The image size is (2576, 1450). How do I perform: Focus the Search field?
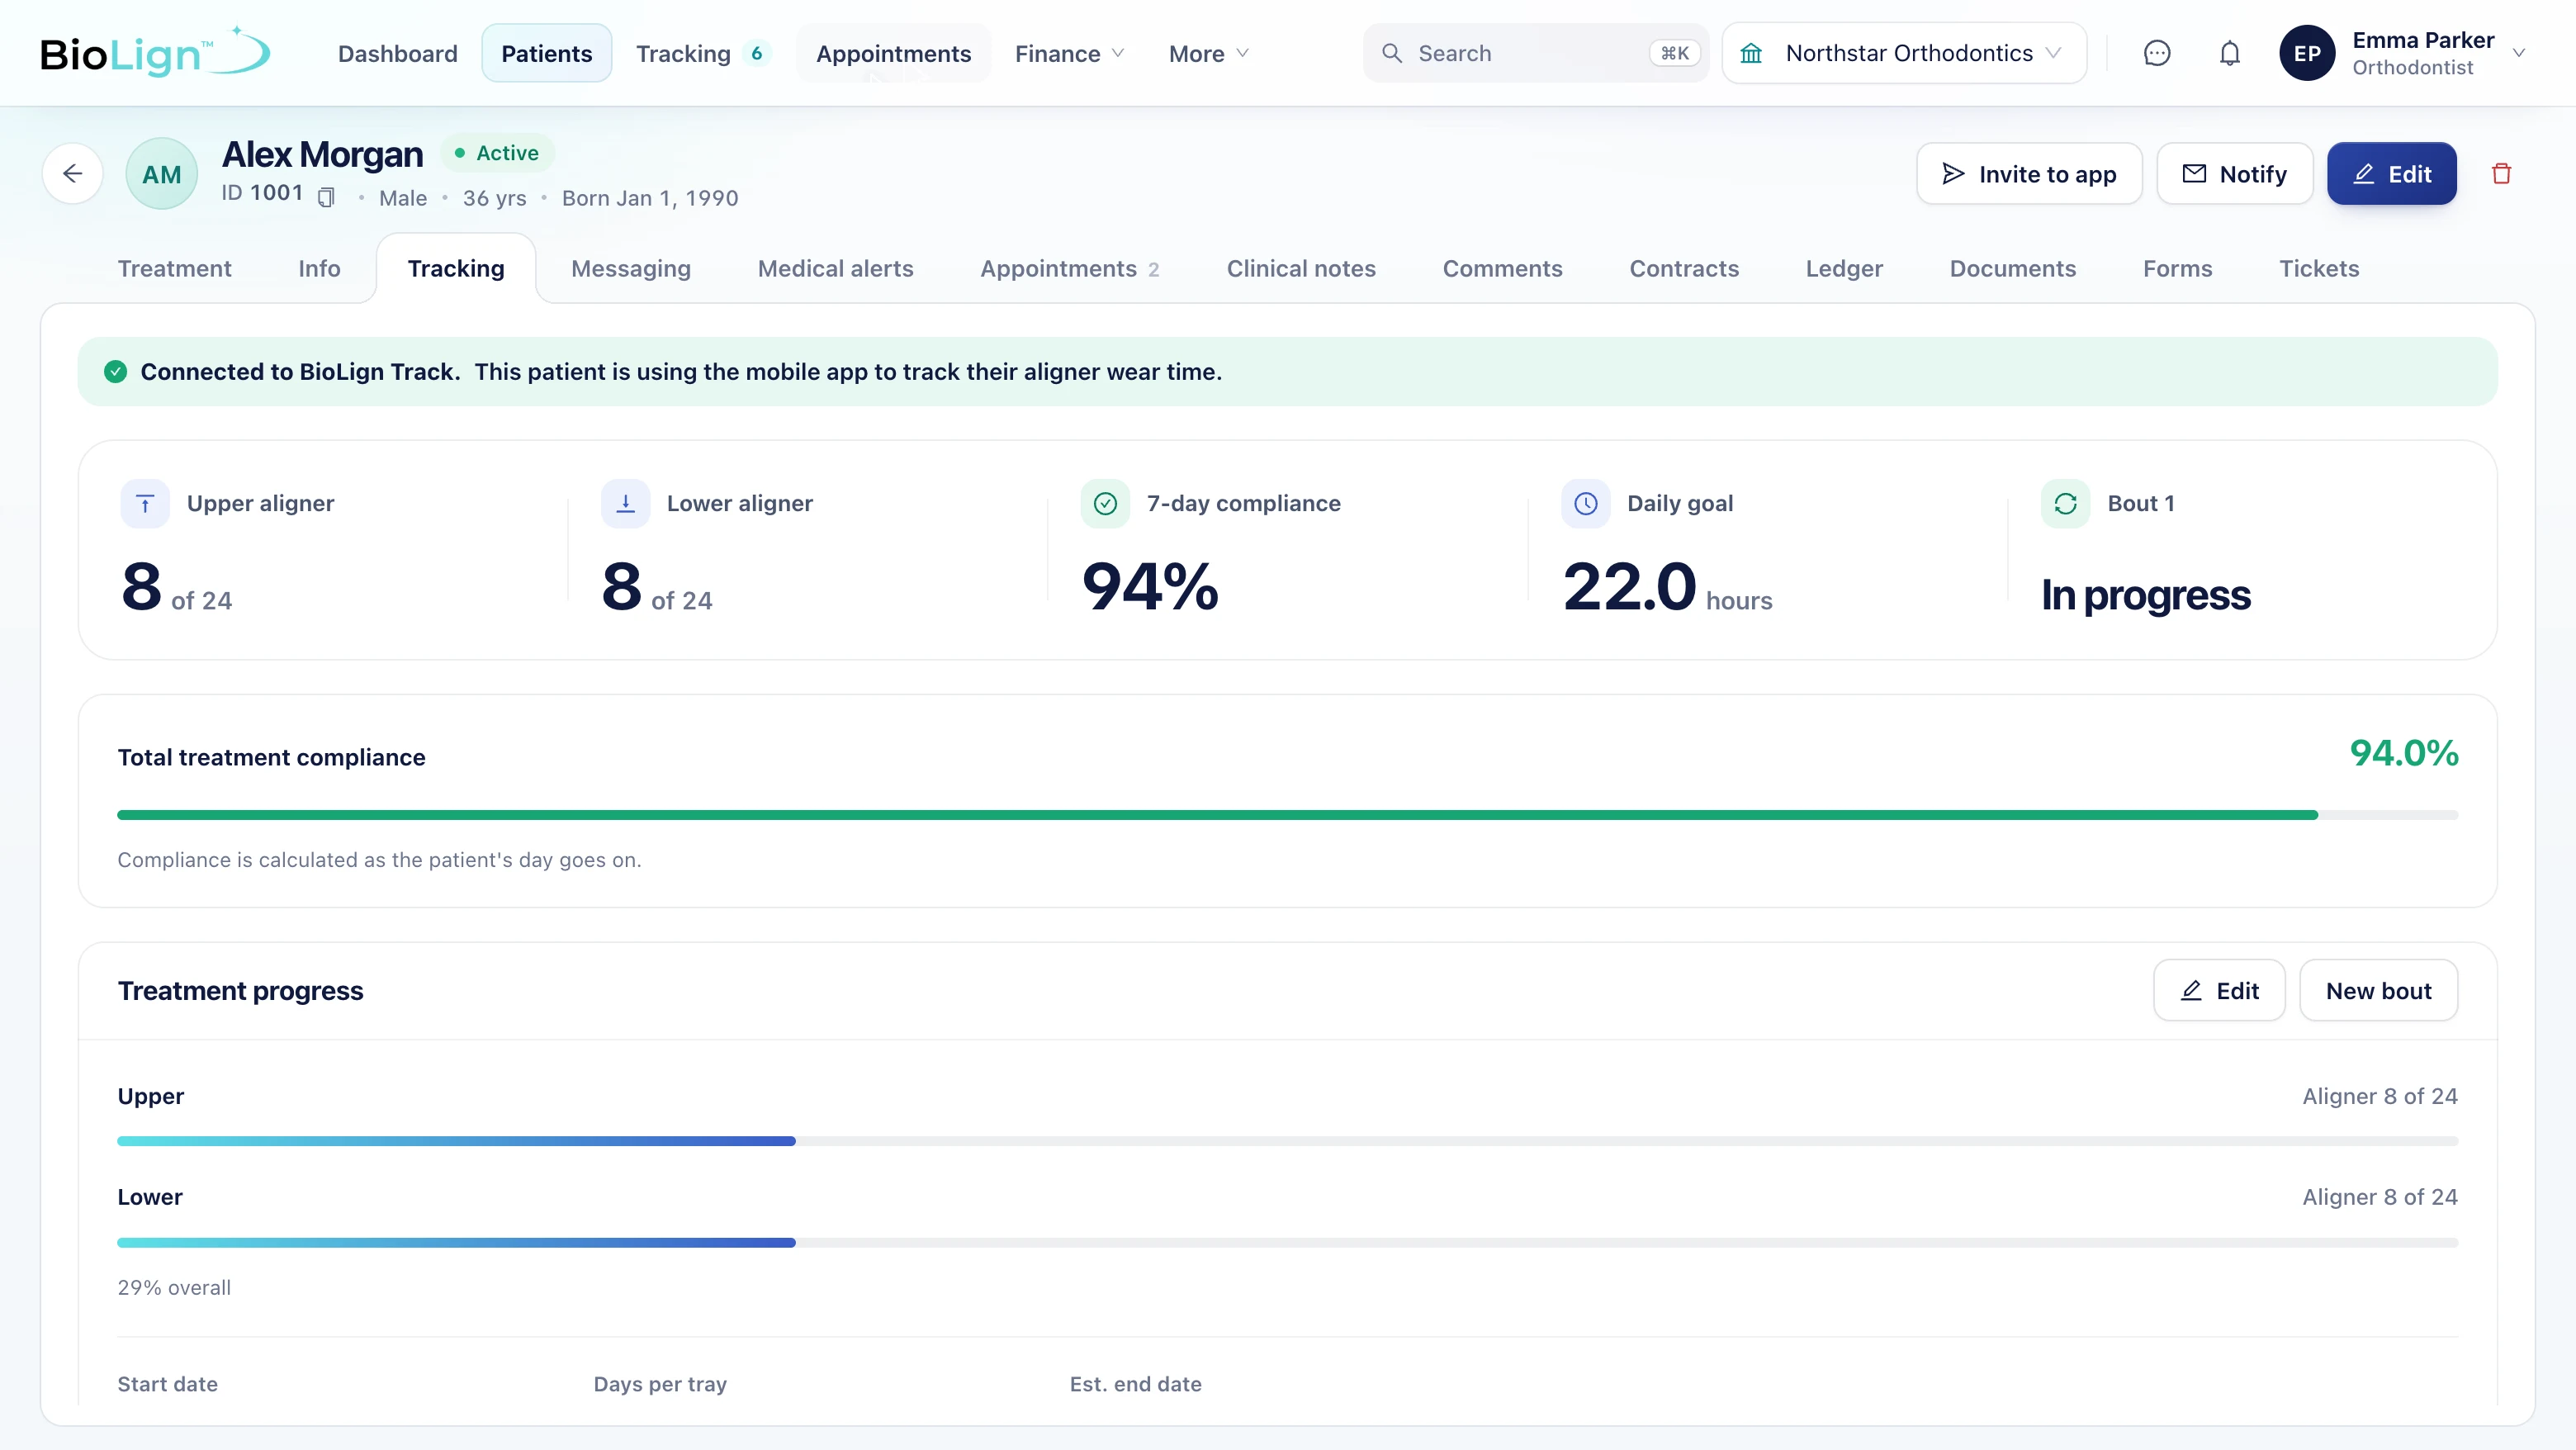(1535, 53)
